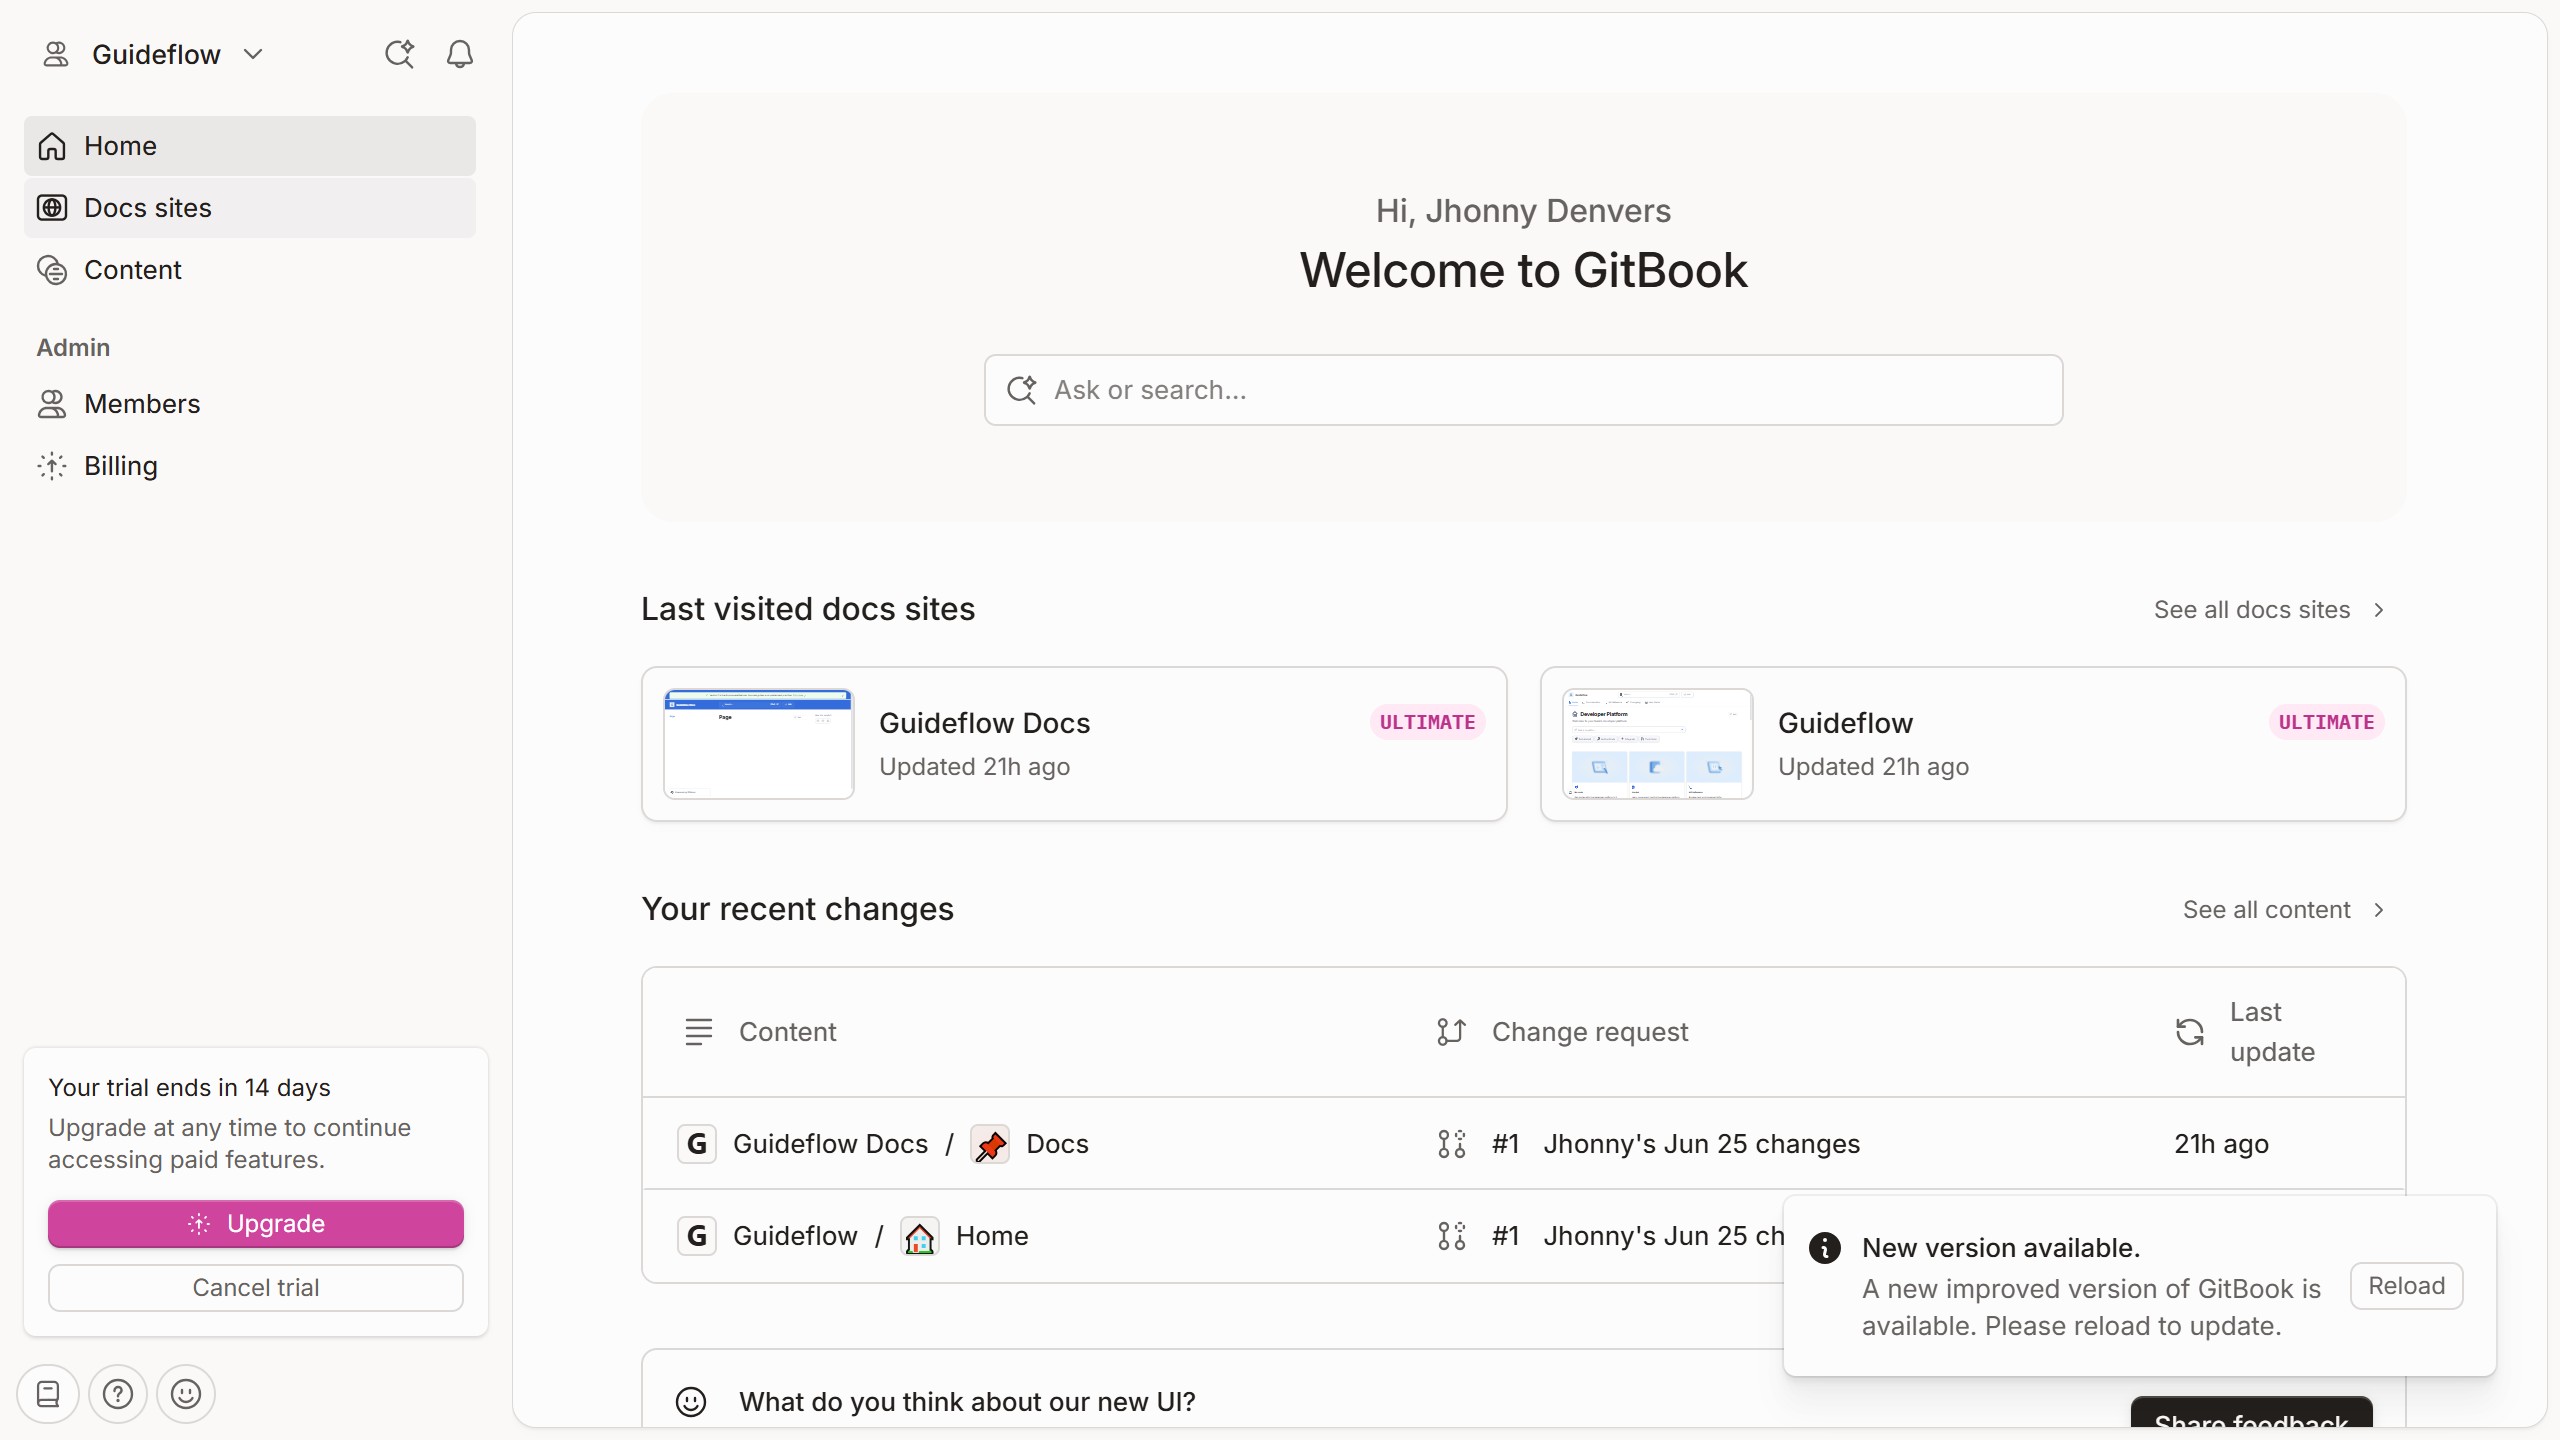Click the info icon in new version toast
2560x1440 pixels.
click(1825, 1248)
